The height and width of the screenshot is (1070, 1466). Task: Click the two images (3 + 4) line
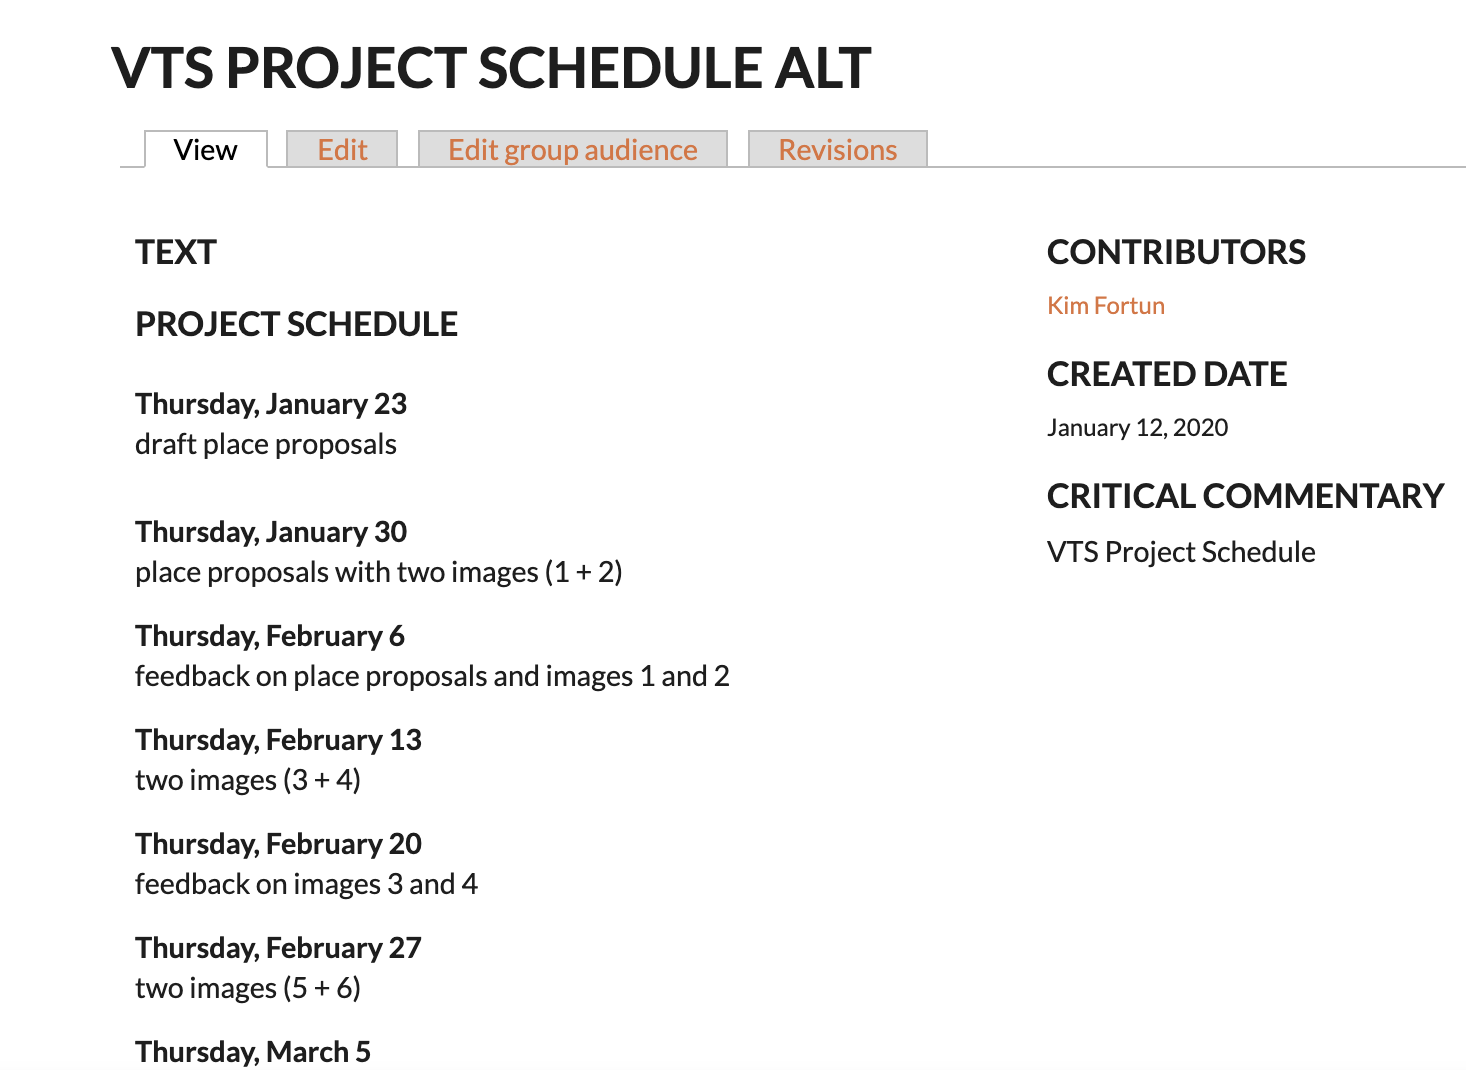[x=248, y=780]
